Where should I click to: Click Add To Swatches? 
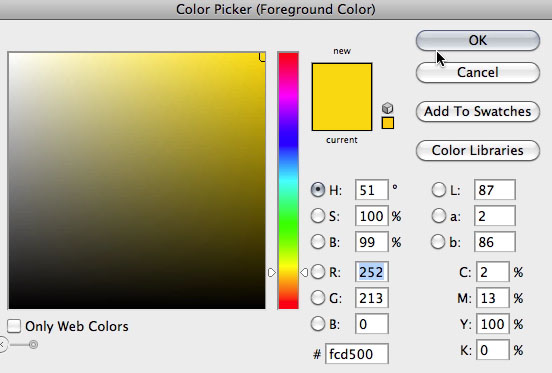[478, 112]
